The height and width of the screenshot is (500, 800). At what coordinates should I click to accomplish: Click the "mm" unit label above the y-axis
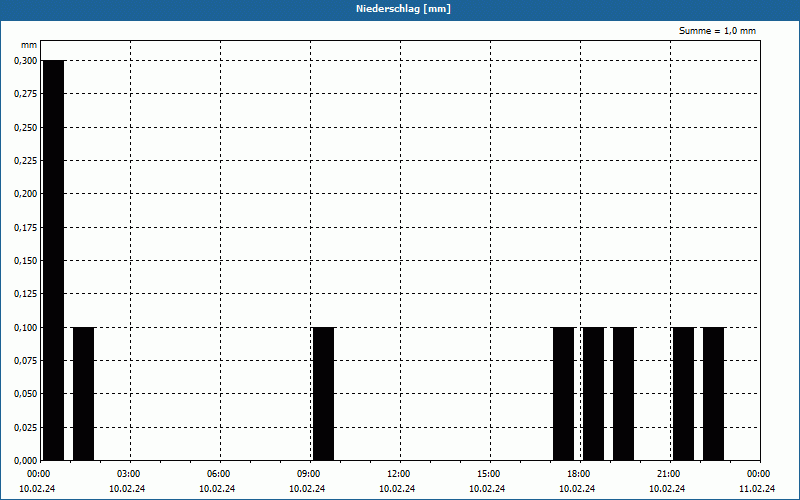coord(29,45)
